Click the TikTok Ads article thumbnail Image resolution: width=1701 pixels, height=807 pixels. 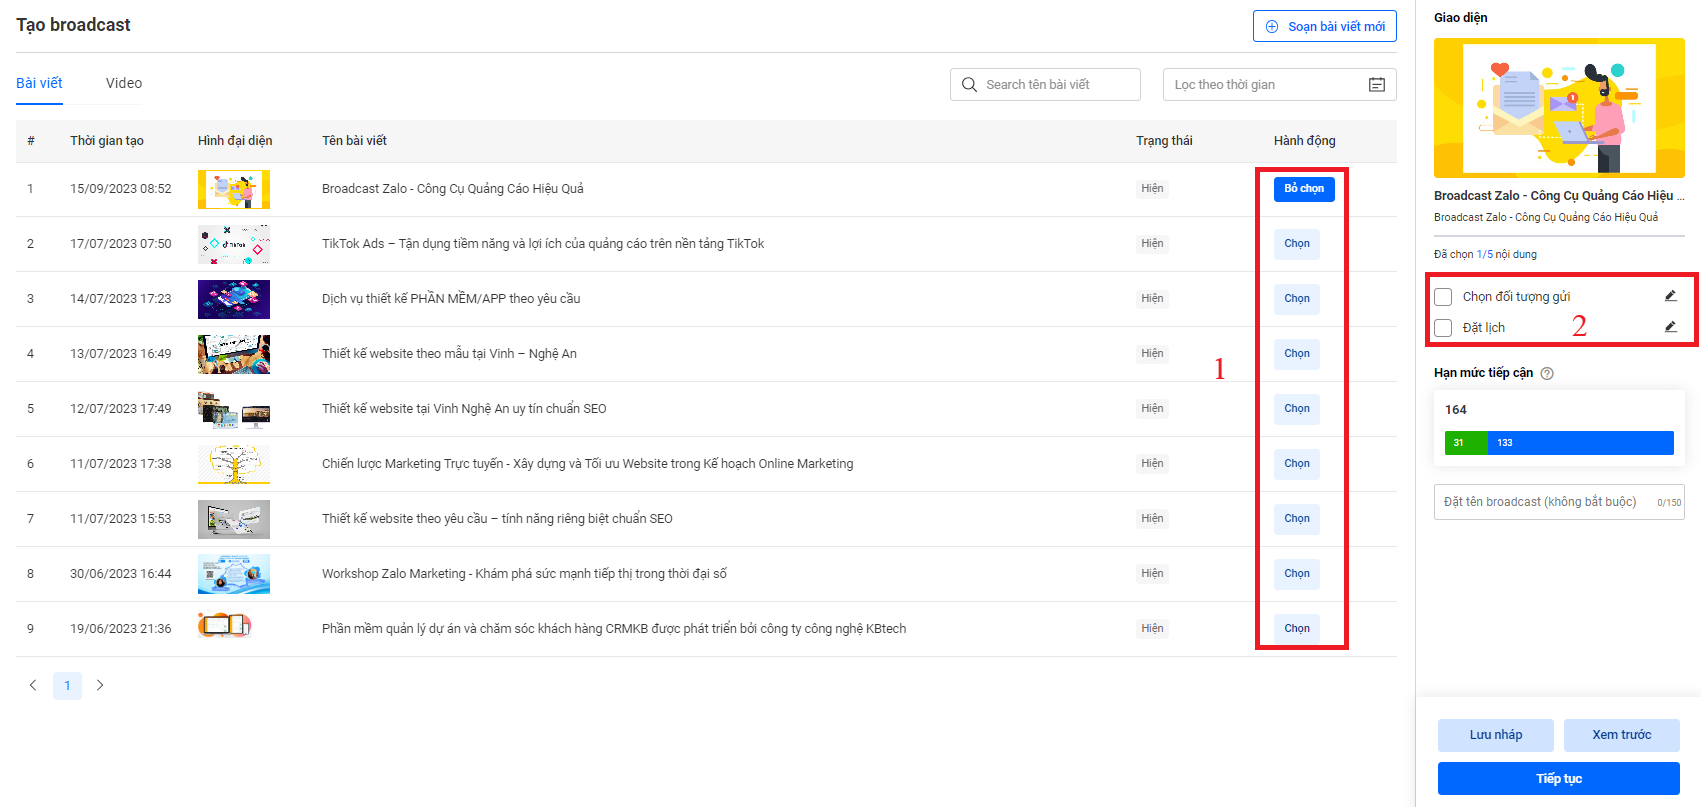[234, 244]
